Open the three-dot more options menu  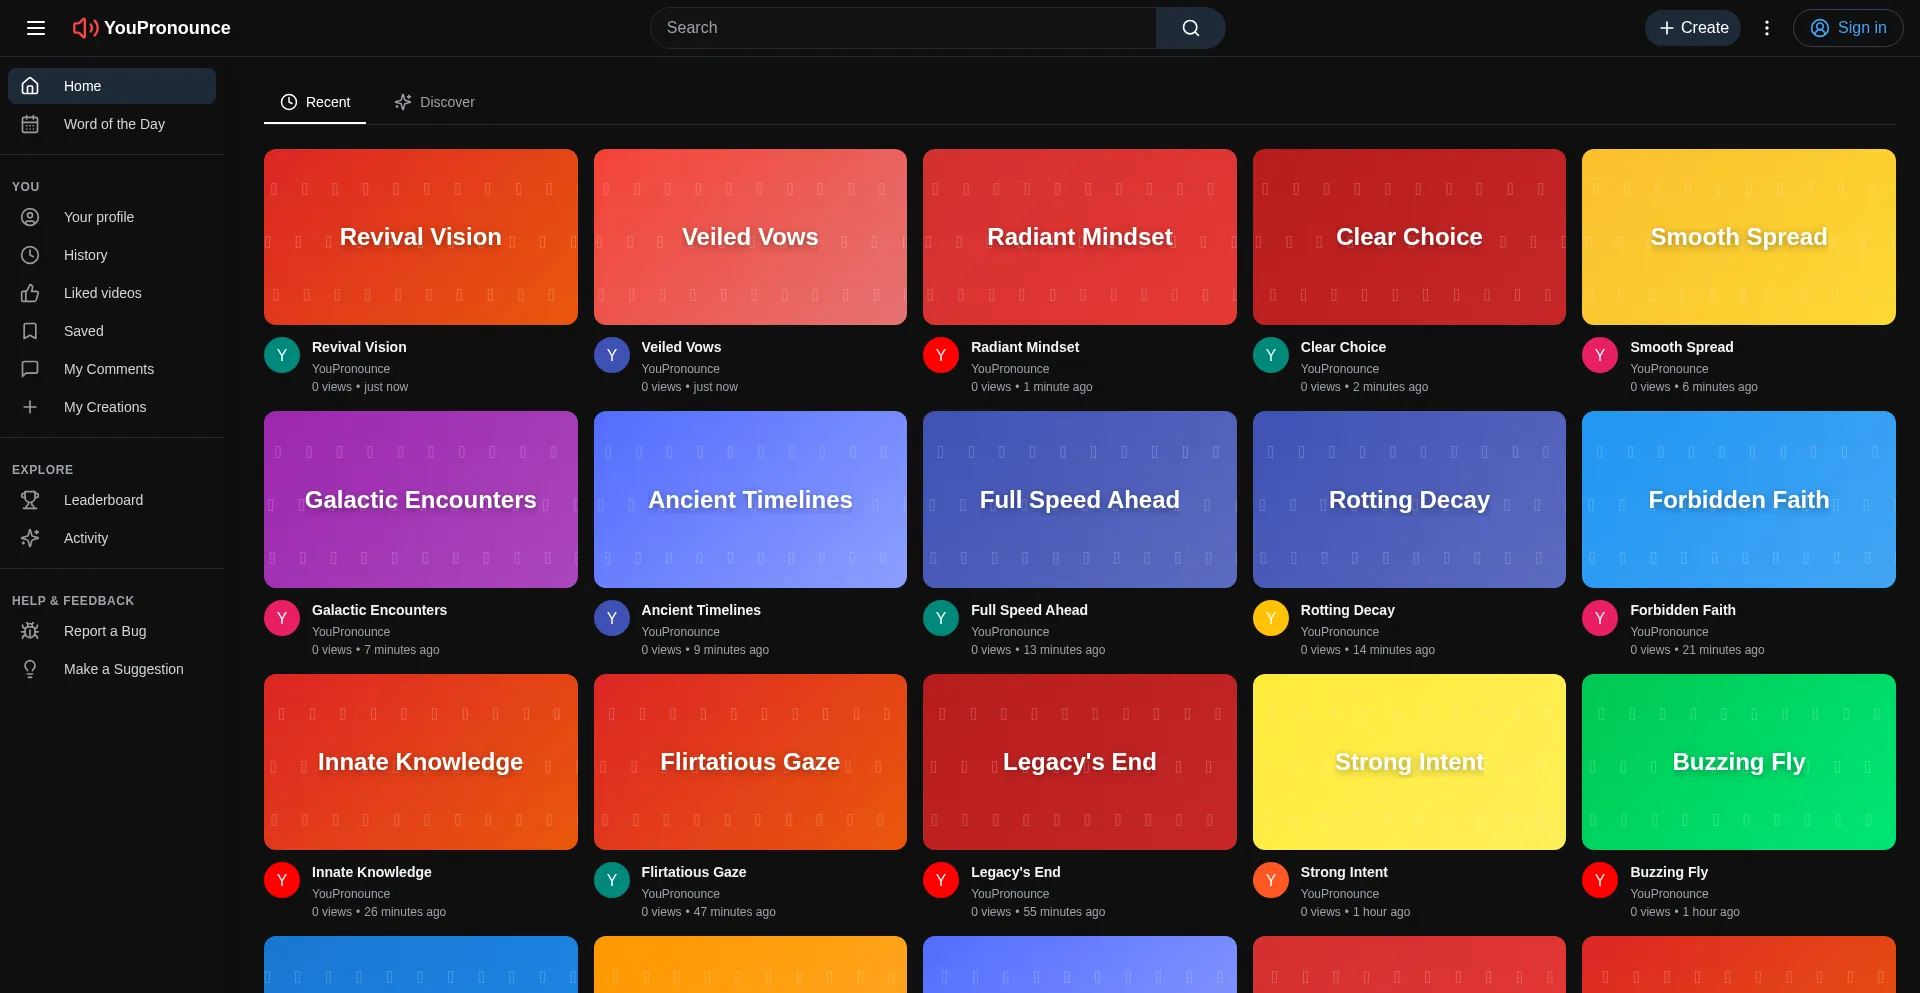coord(1766,28)
